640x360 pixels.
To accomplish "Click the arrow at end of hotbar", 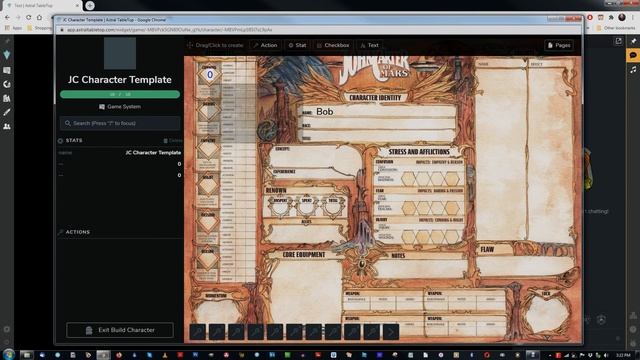I will 391,332.
